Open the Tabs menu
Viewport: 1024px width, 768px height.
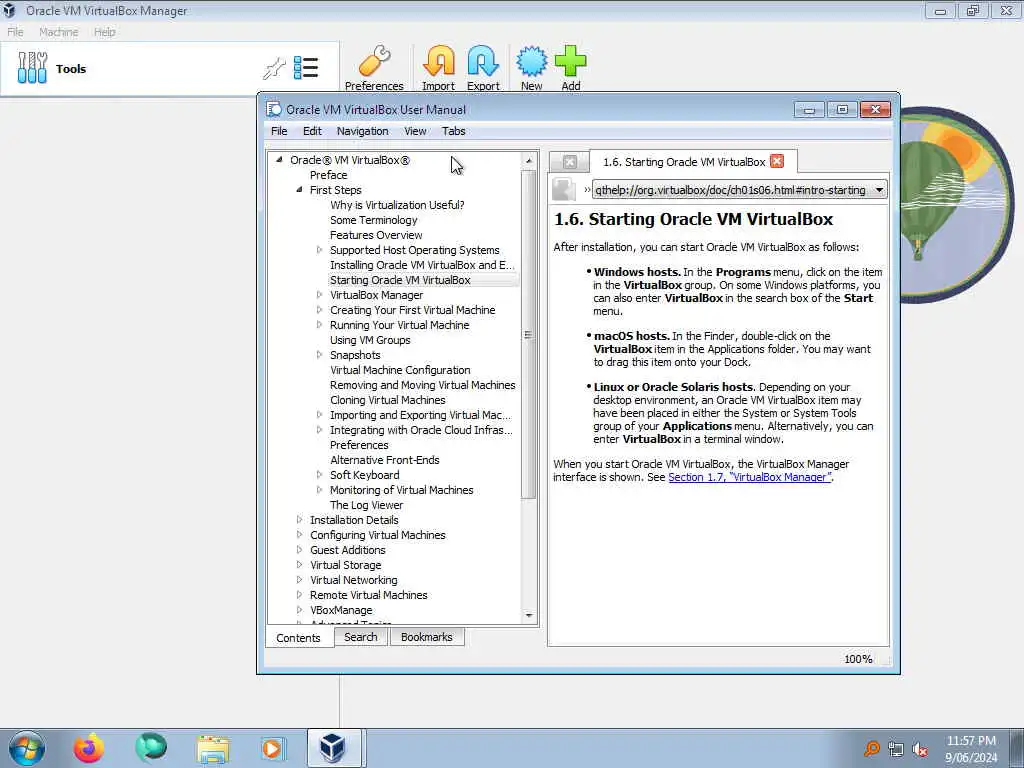453,131
